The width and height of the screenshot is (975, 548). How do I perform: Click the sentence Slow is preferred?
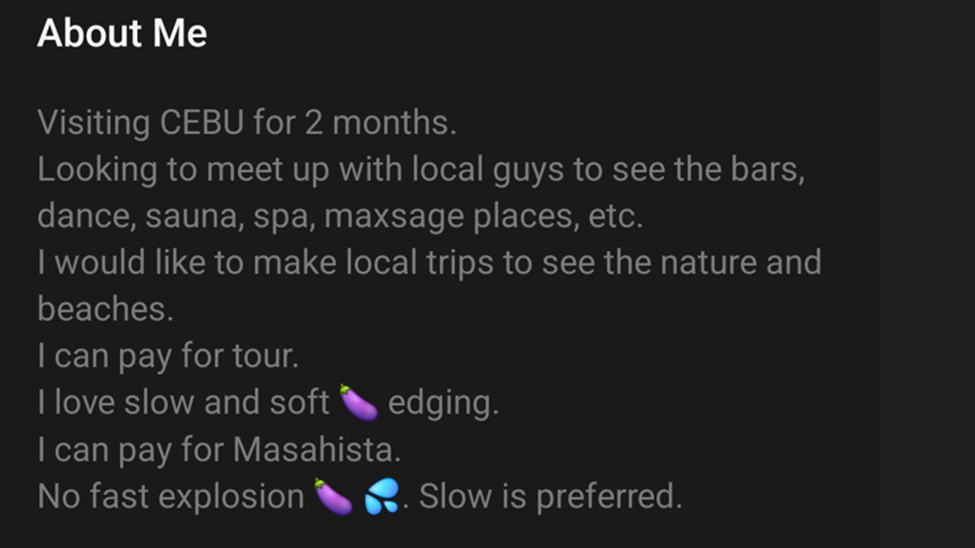tap(550, 496)
